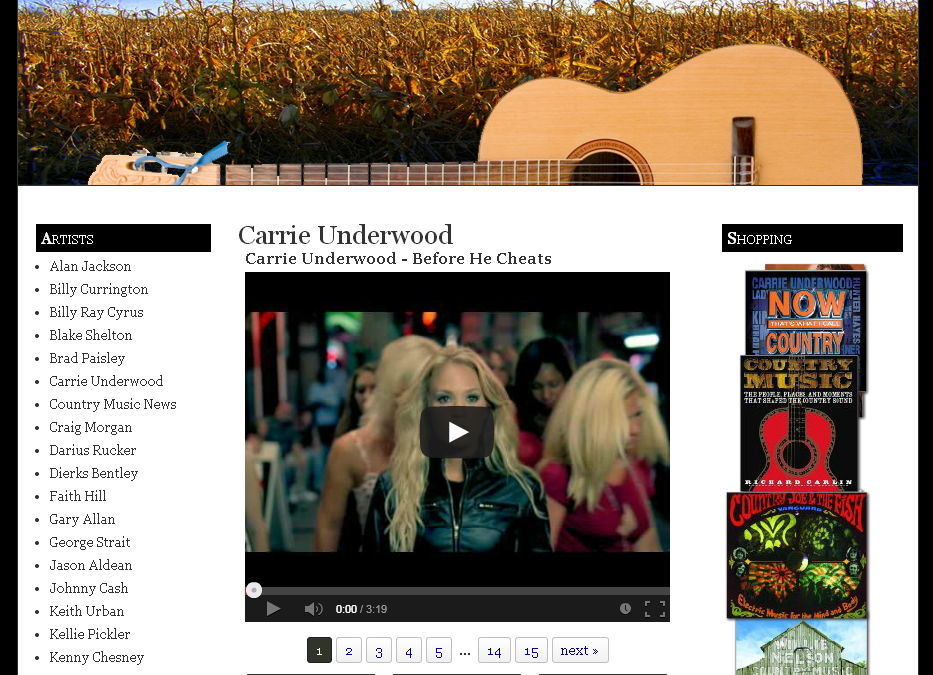The height and width of the screenshot is (675, 933).
Task: Open the Johnny Cash artist link
Action: click(x=89, y=588)
